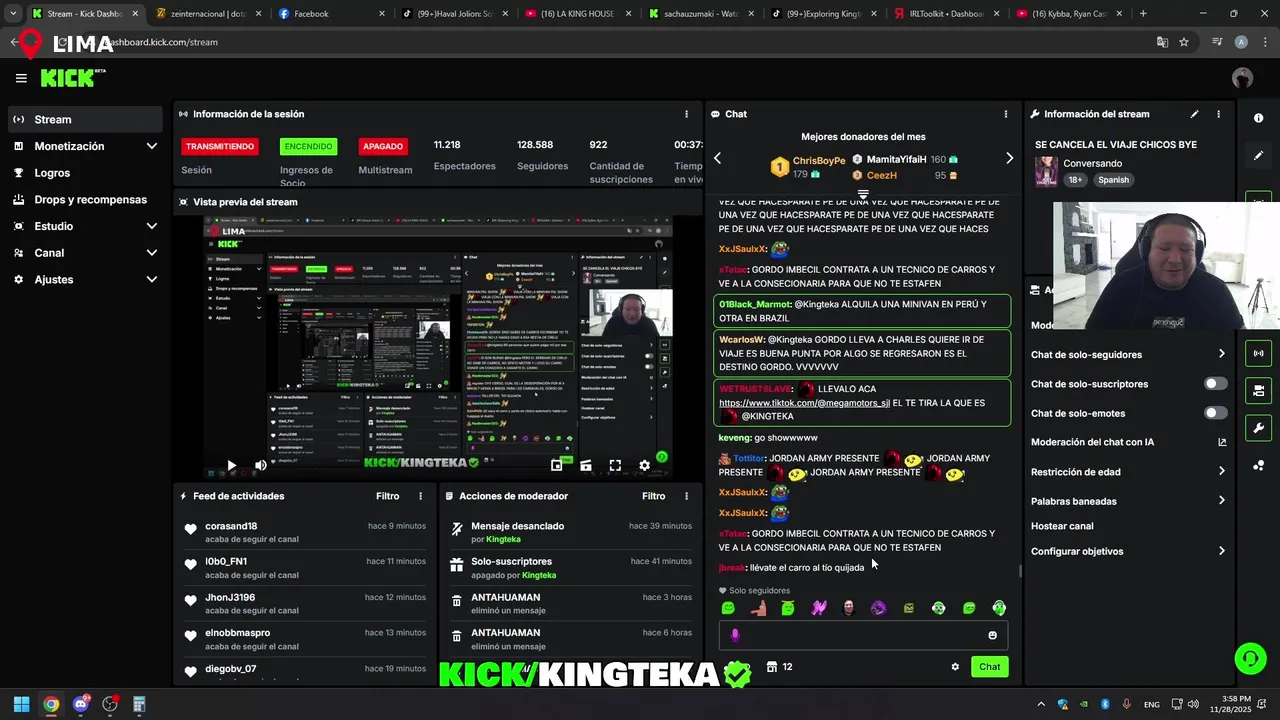The width and height of the screenshot is (1280, 720).
Task: Open Windows Start menu
Action: pyautogui.click(x=21, y=704)
